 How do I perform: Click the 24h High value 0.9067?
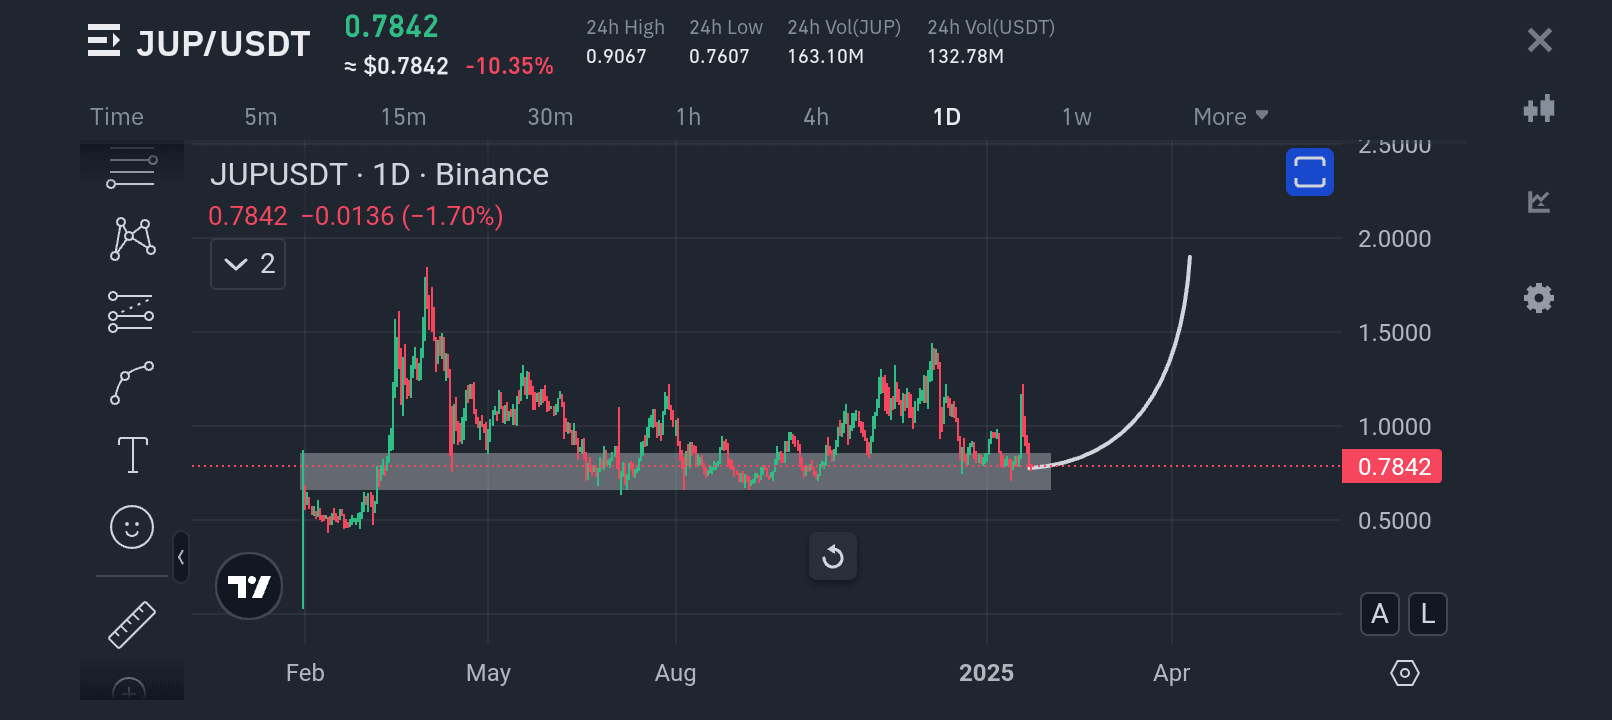(x=616, y=57)
